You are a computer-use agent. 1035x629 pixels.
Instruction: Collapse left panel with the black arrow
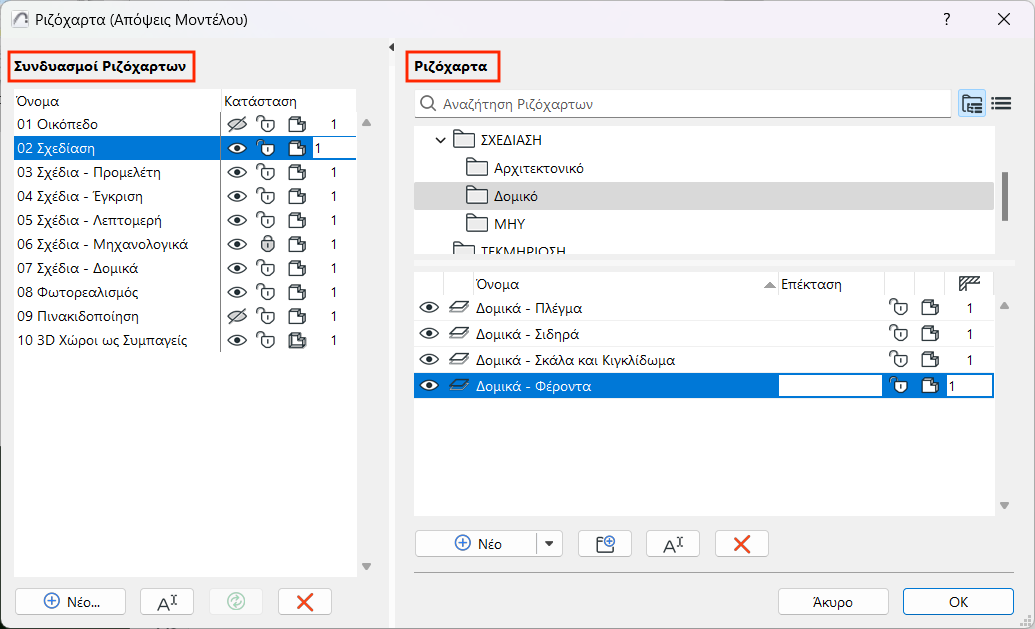point(391,47)
